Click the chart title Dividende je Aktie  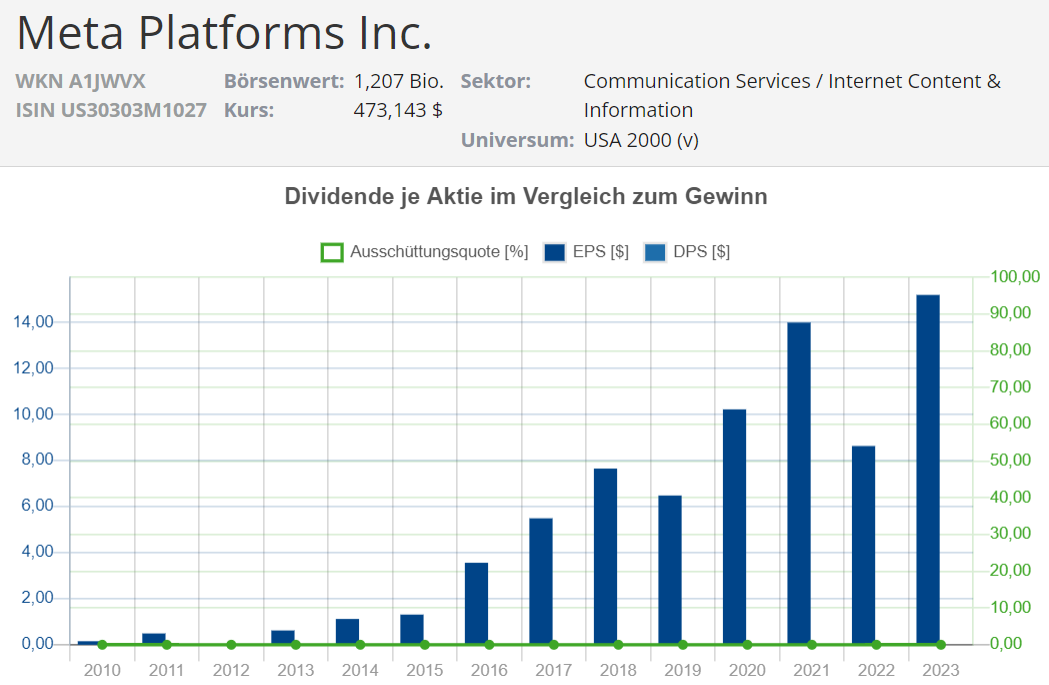[526, 197]
